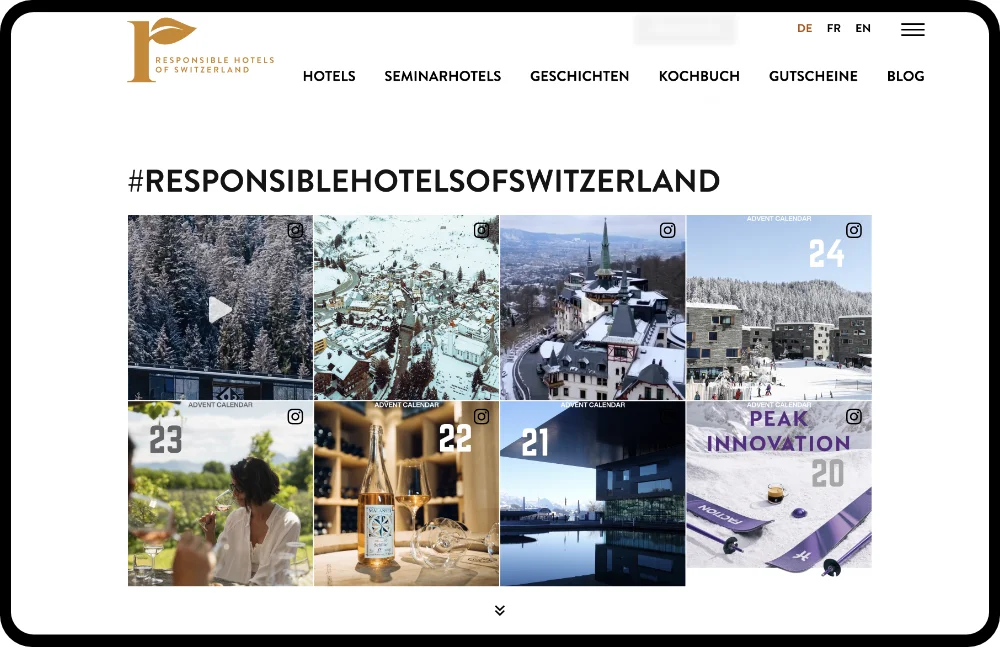Click Instagram icon on wine bottle post

point(482,417)
